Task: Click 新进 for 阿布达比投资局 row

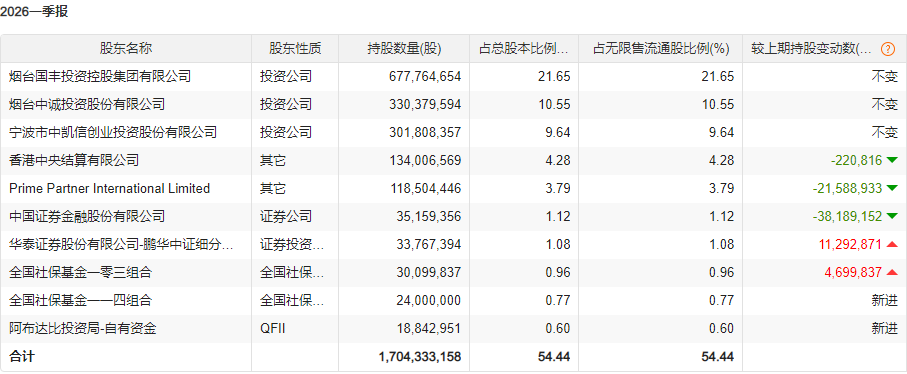Action: point(885,329)
